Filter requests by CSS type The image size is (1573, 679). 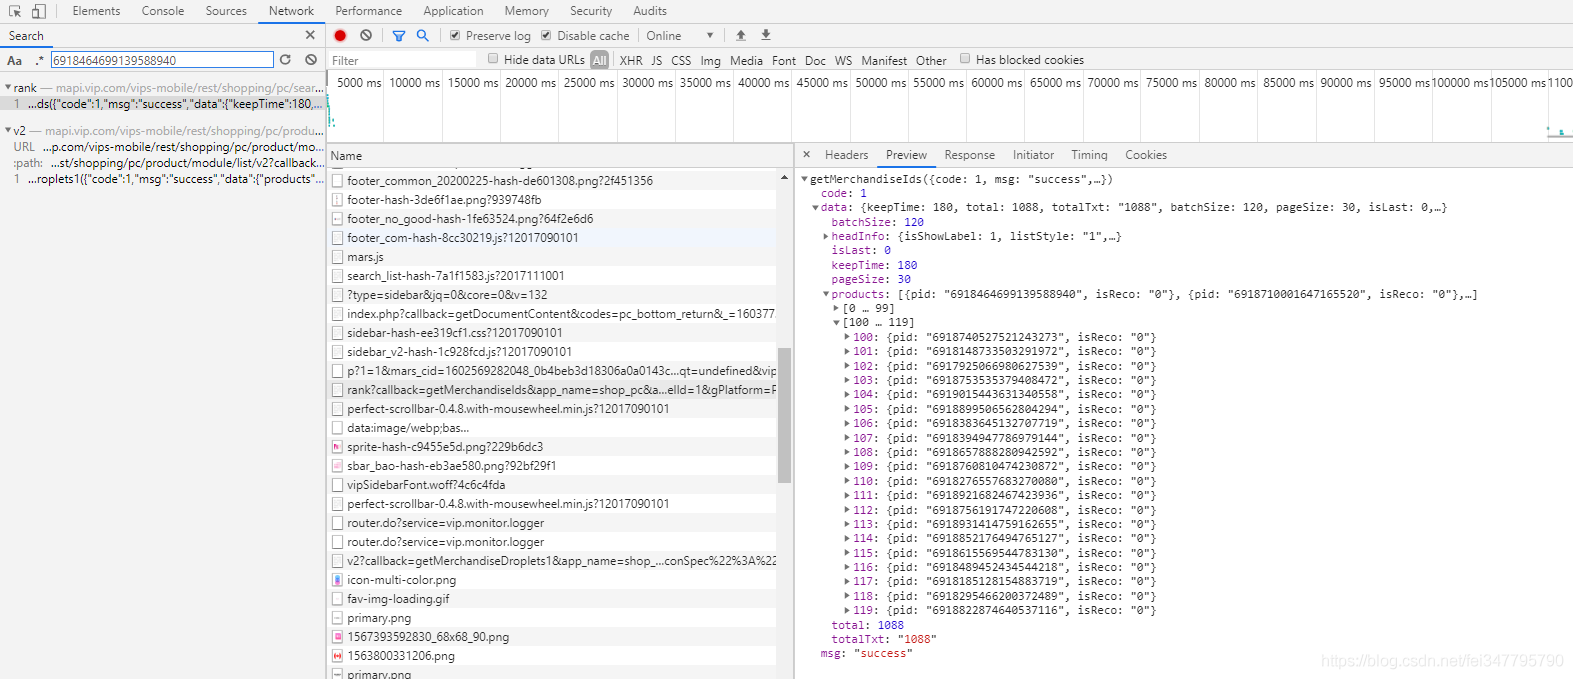click(x=681, y=60)
